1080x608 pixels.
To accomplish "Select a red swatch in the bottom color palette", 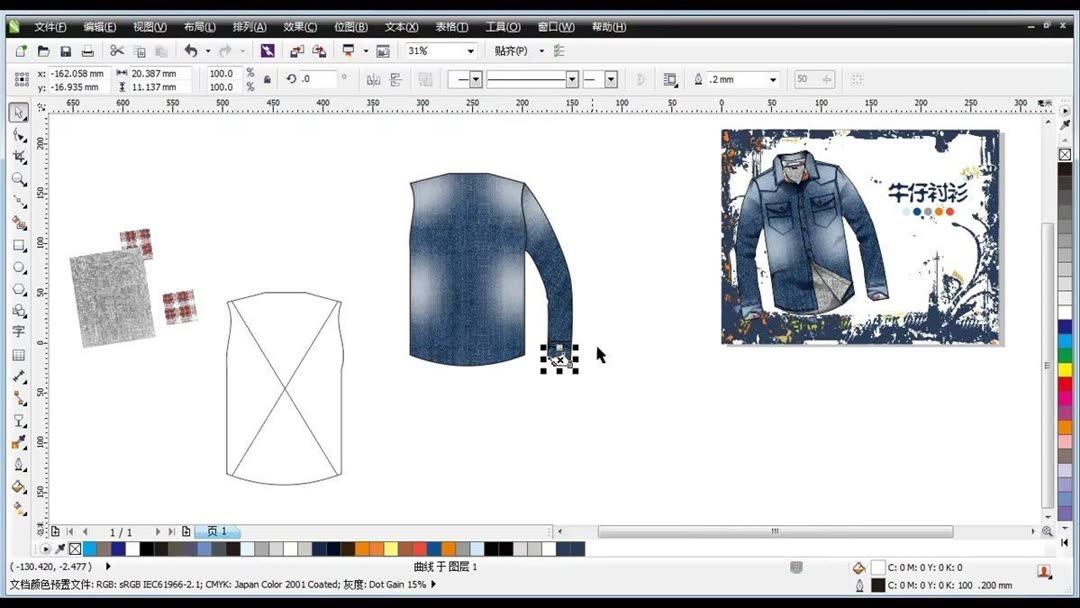I will pos(420,548).
